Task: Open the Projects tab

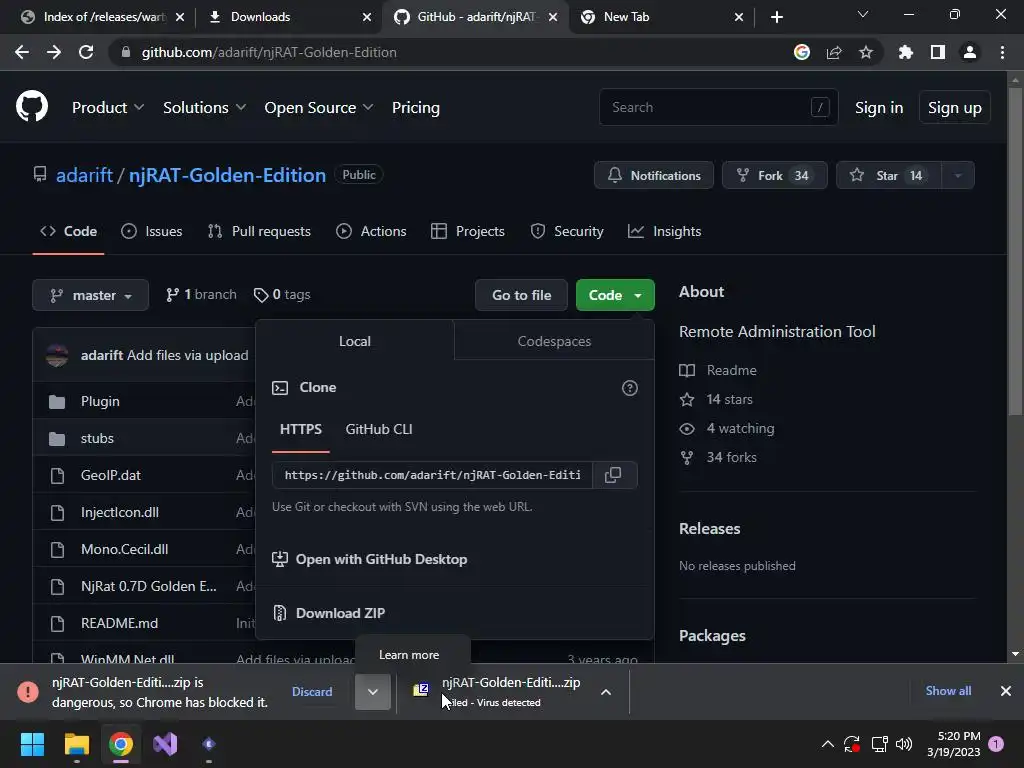Action: (468, 231)
